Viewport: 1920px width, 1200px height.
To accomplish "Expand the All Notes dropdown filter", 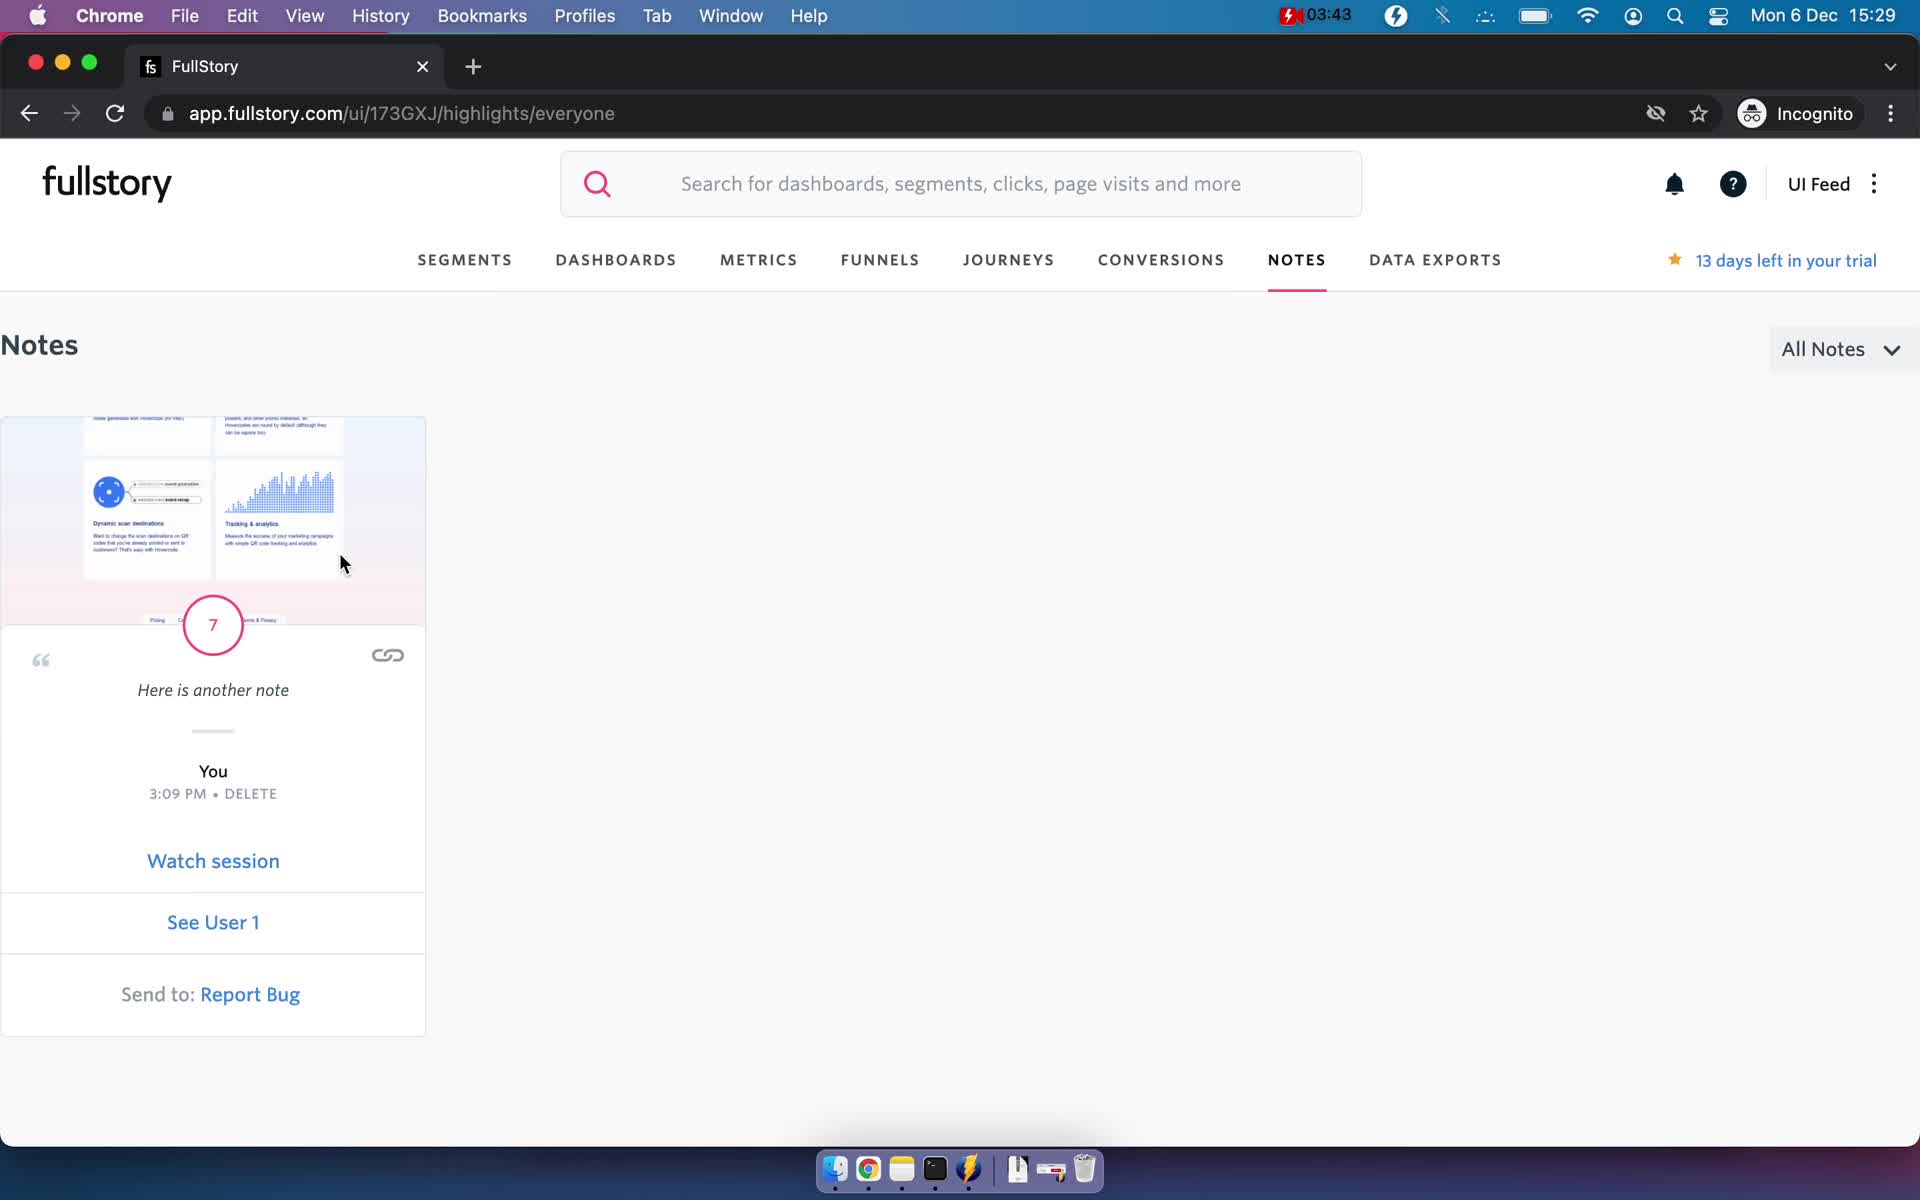I will [1840, 348].
